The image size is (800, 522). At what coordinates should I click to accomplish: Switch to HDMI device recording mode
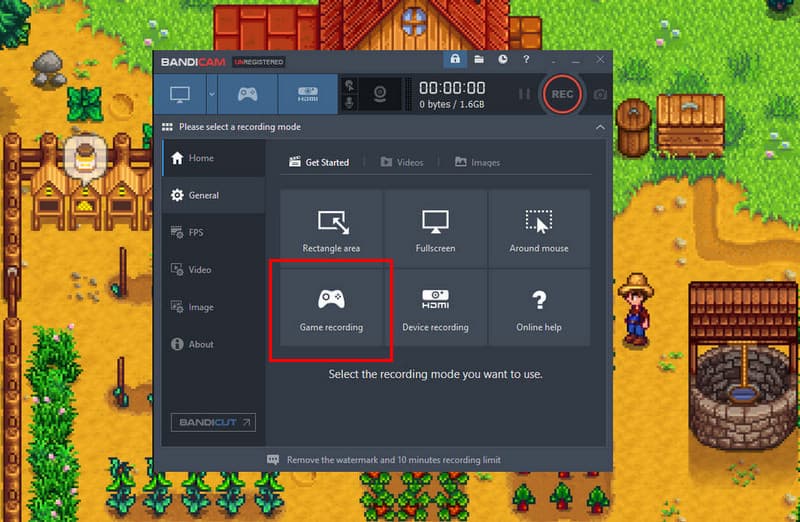pyautogui.click(x=308, y=94)
